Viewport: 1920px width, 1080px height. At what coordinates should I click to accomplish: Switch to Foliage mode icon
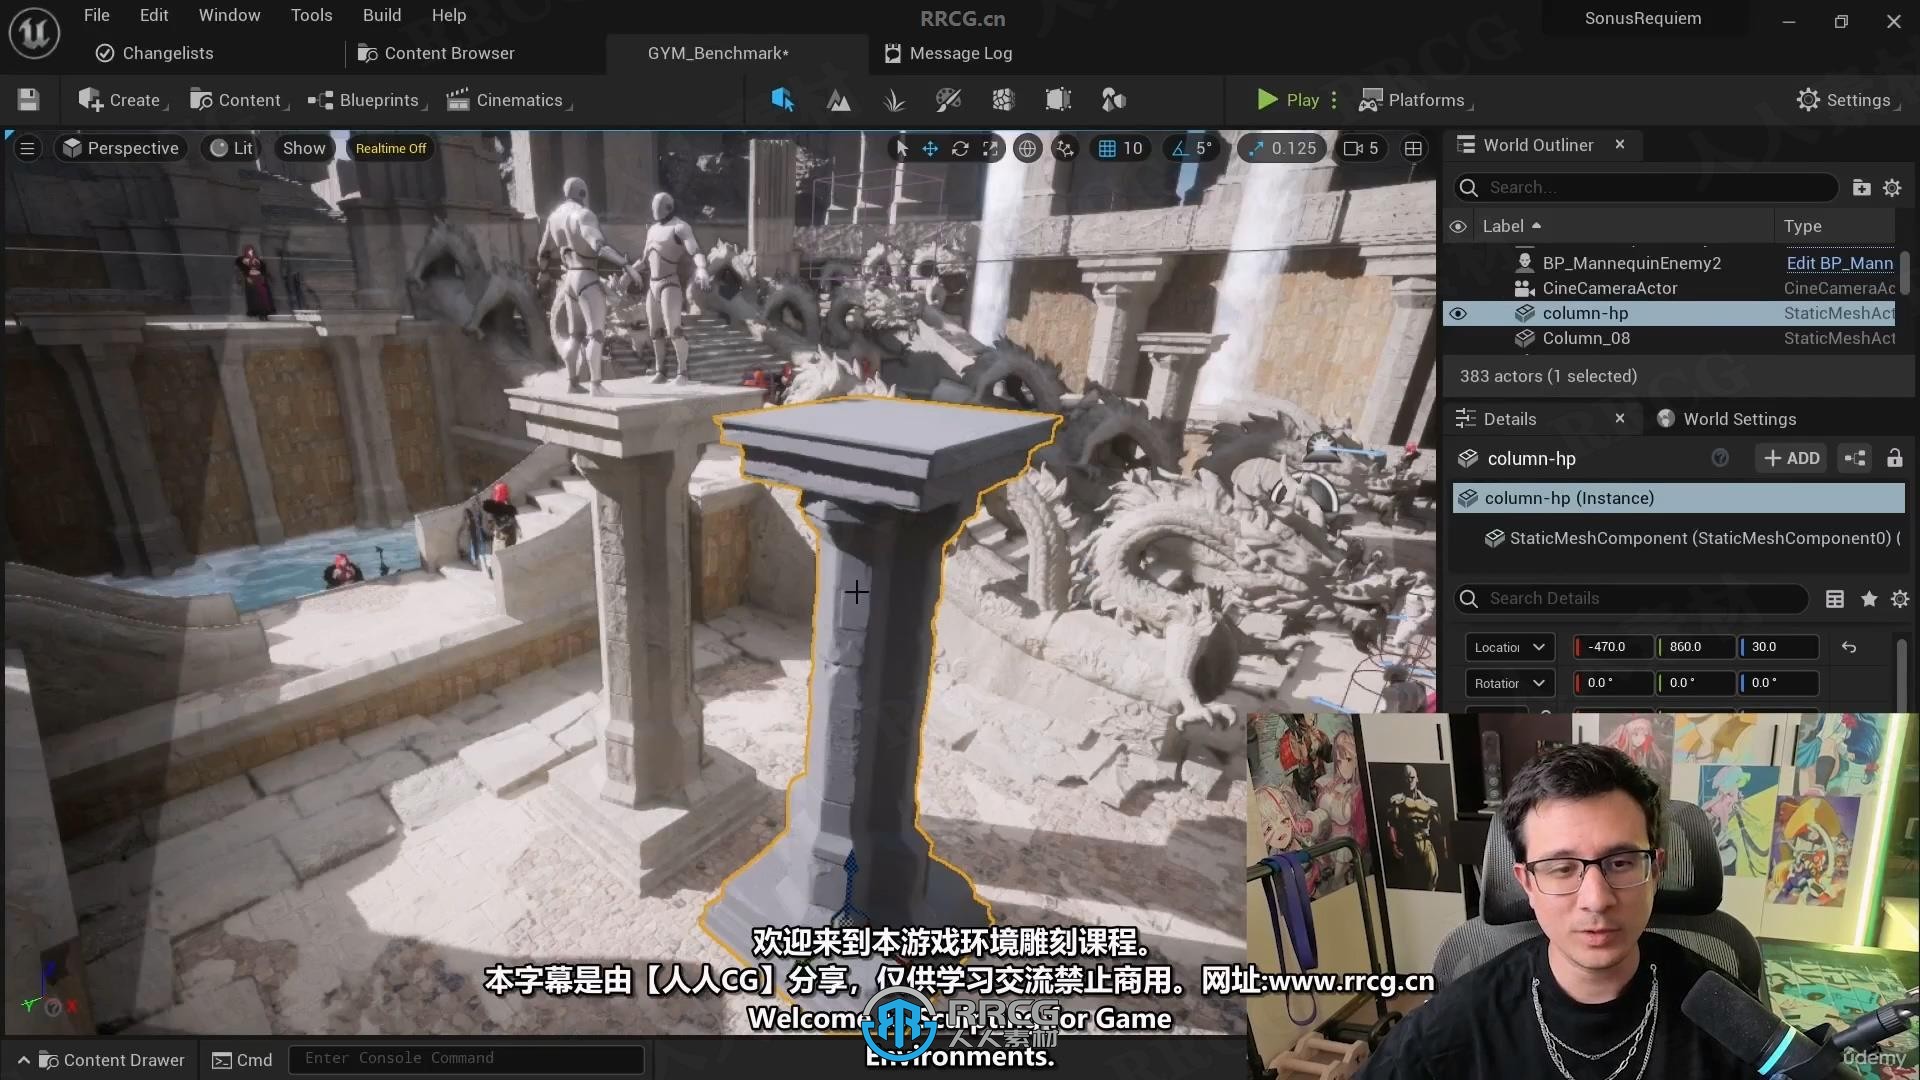point(893,99)
